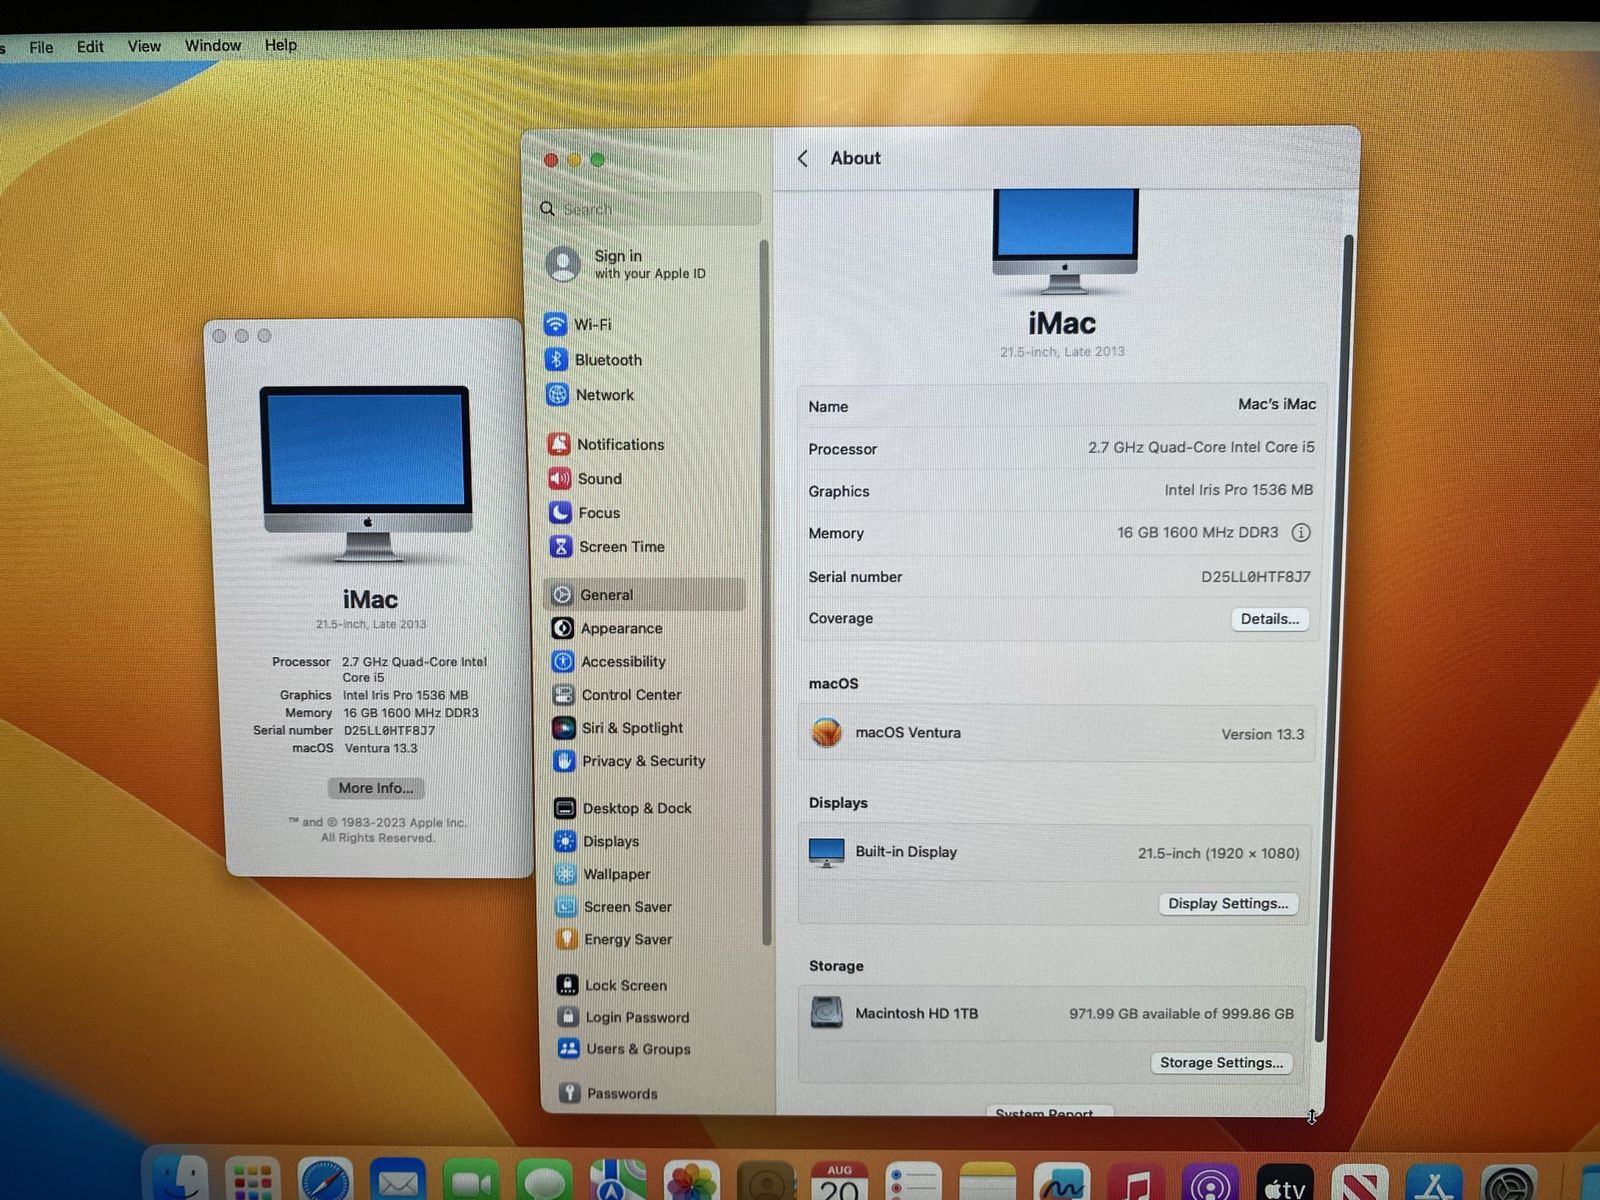
Task: Open Calendar from the Dock
Action: 839,1181
